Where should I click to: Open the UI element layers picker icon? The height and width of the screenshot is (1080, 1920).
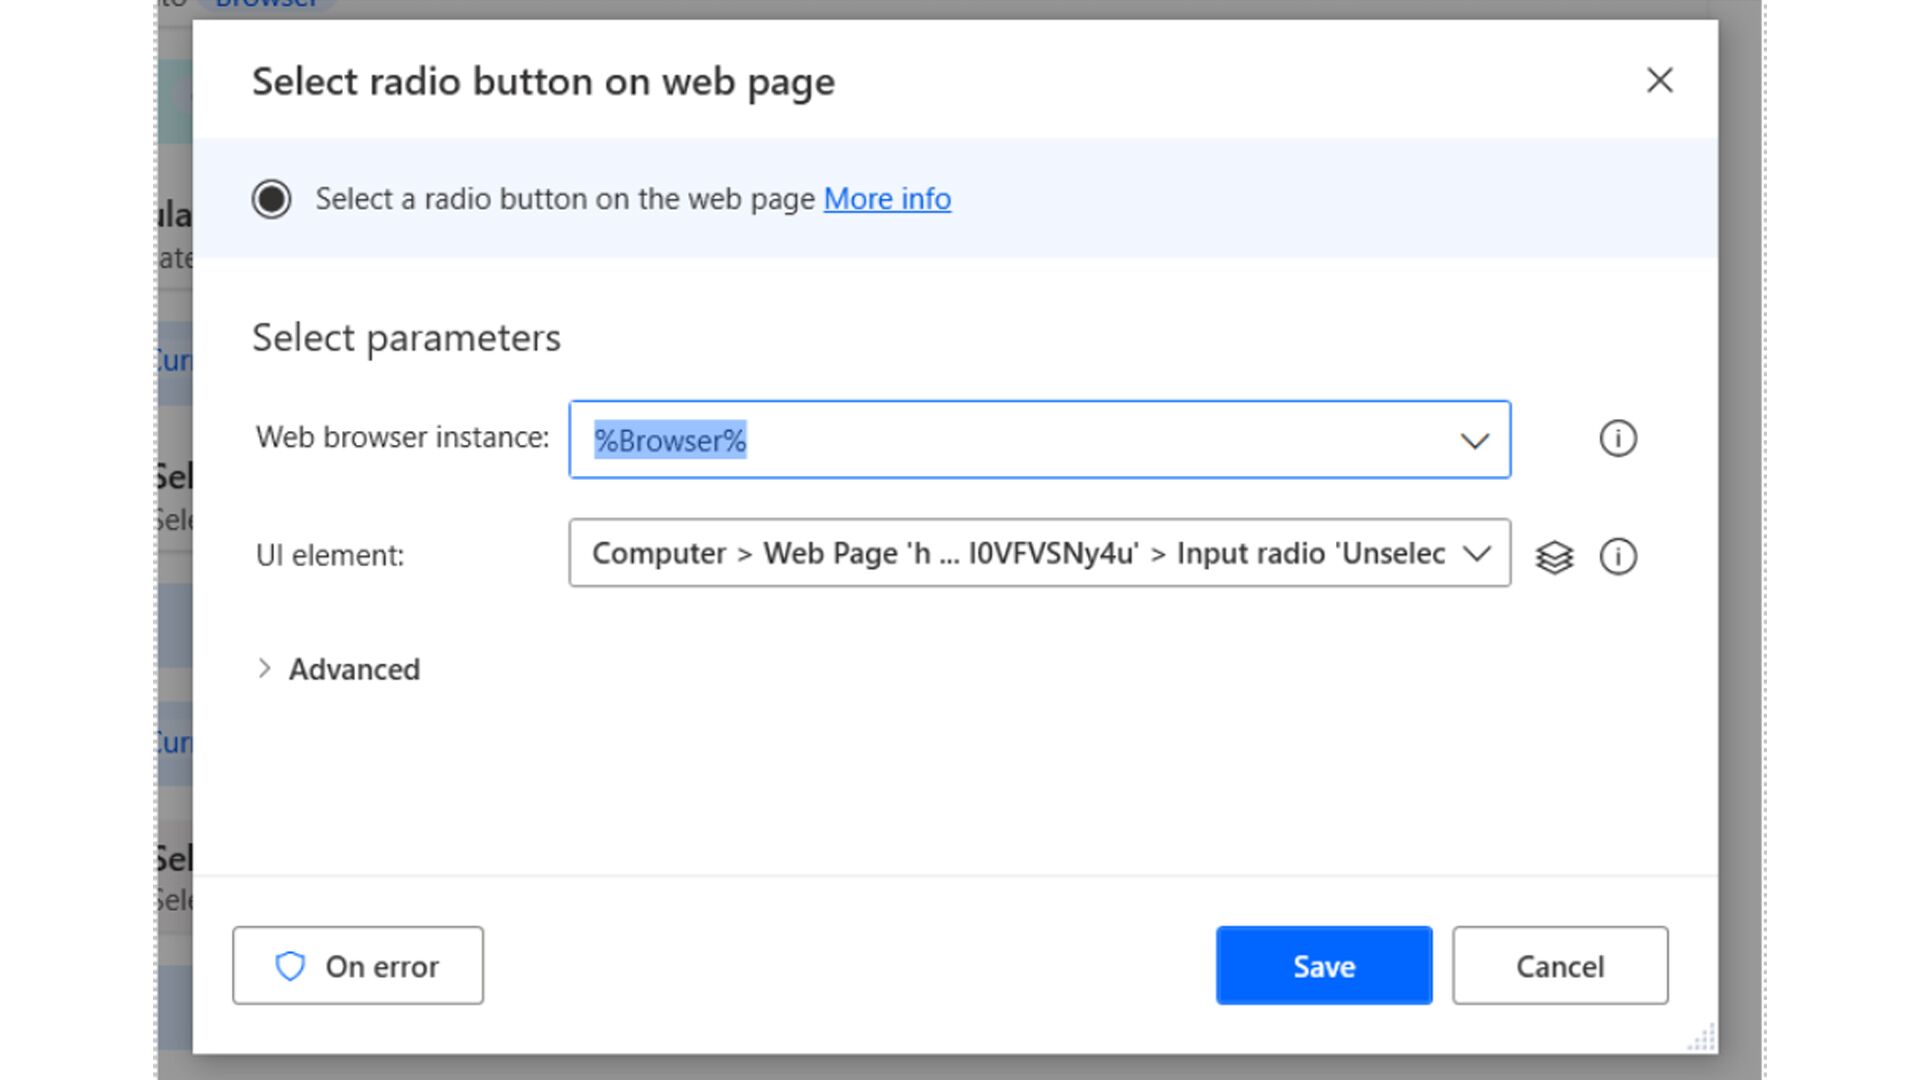[1554, 557]
